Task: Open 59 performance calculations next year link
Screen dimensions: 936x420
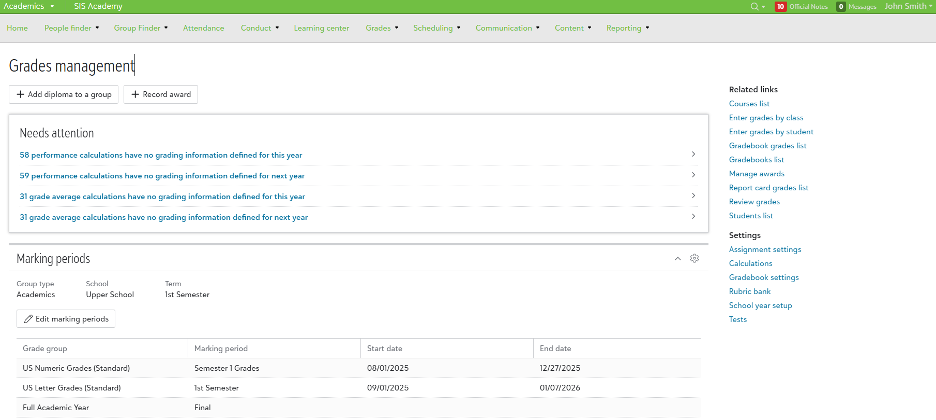Action: tap(162, 176)
